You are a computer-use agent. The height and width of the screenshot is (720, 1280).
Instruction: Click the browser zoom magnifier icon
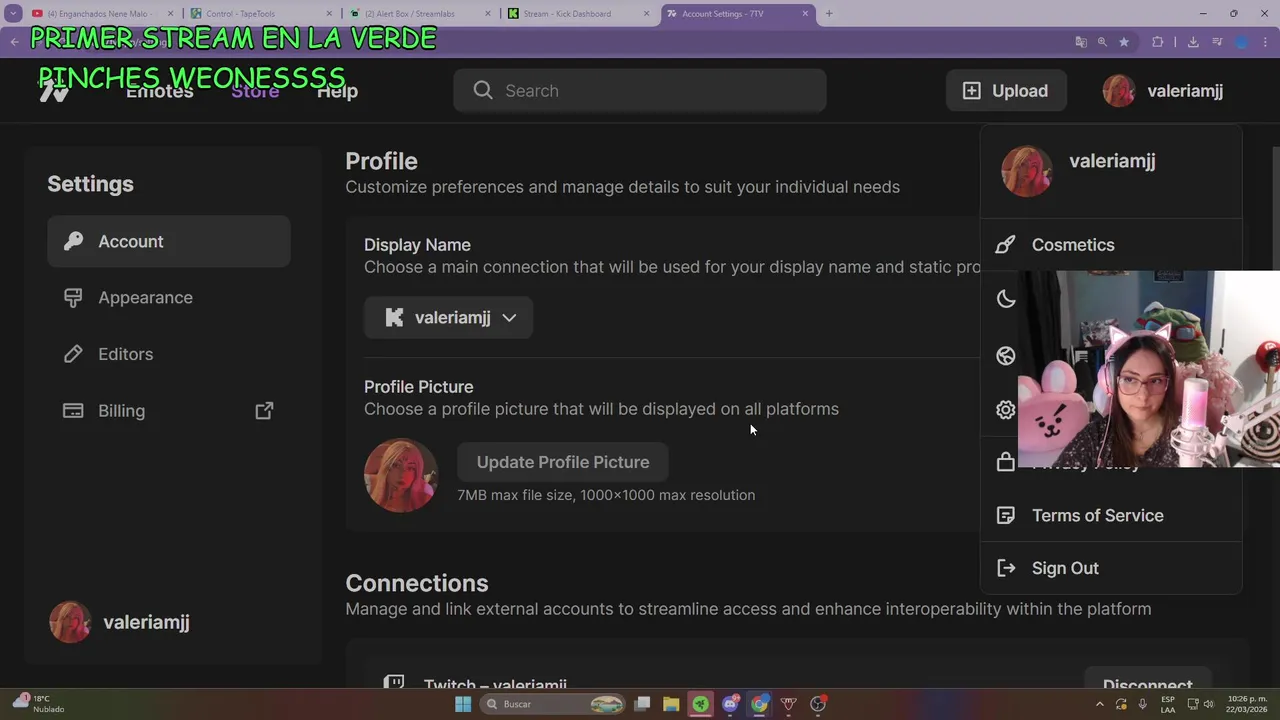[x=1102, y=42]
